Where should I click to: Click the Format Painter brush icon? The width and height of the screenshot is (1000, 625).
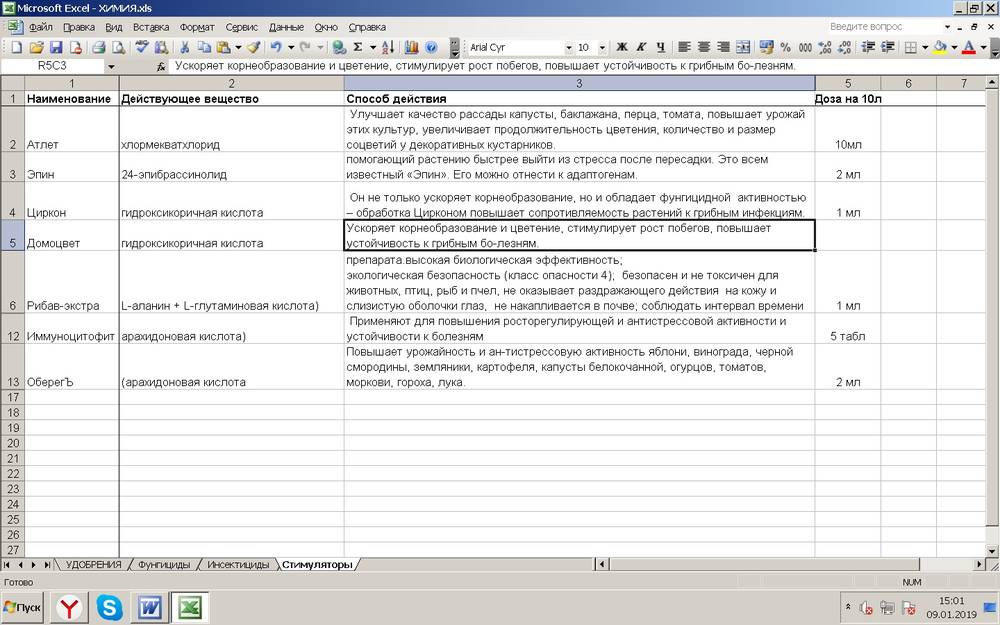(253, 47)
